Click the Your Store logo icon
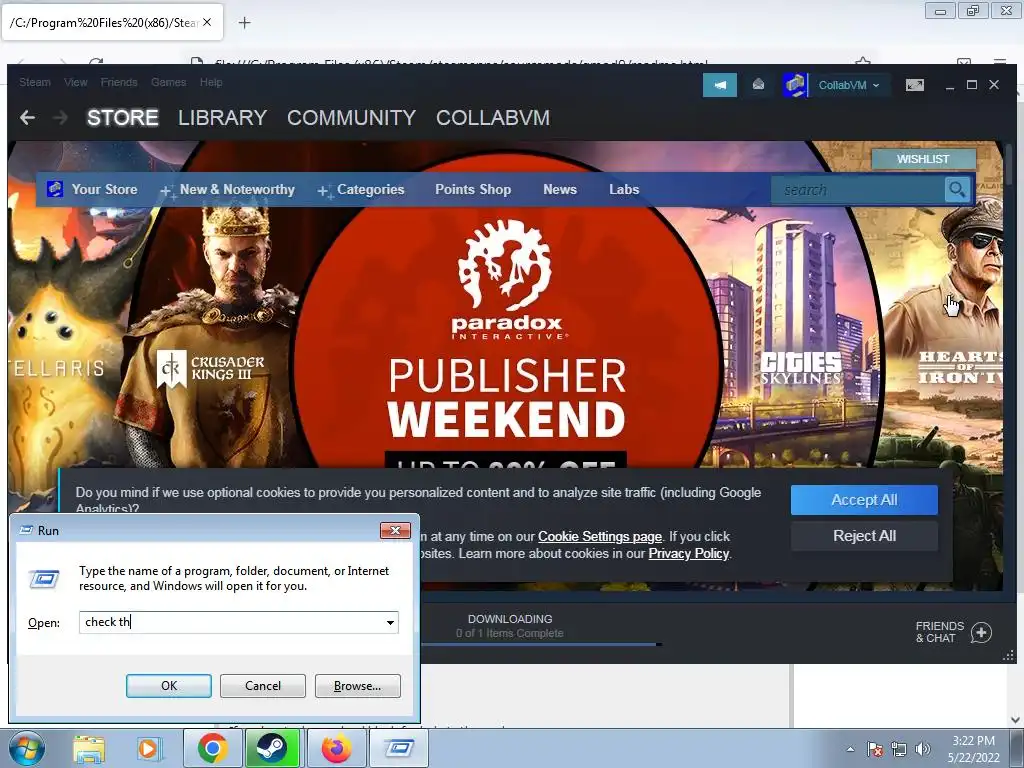Screen dimensions: 1024x768 click(x=56, y=189)
